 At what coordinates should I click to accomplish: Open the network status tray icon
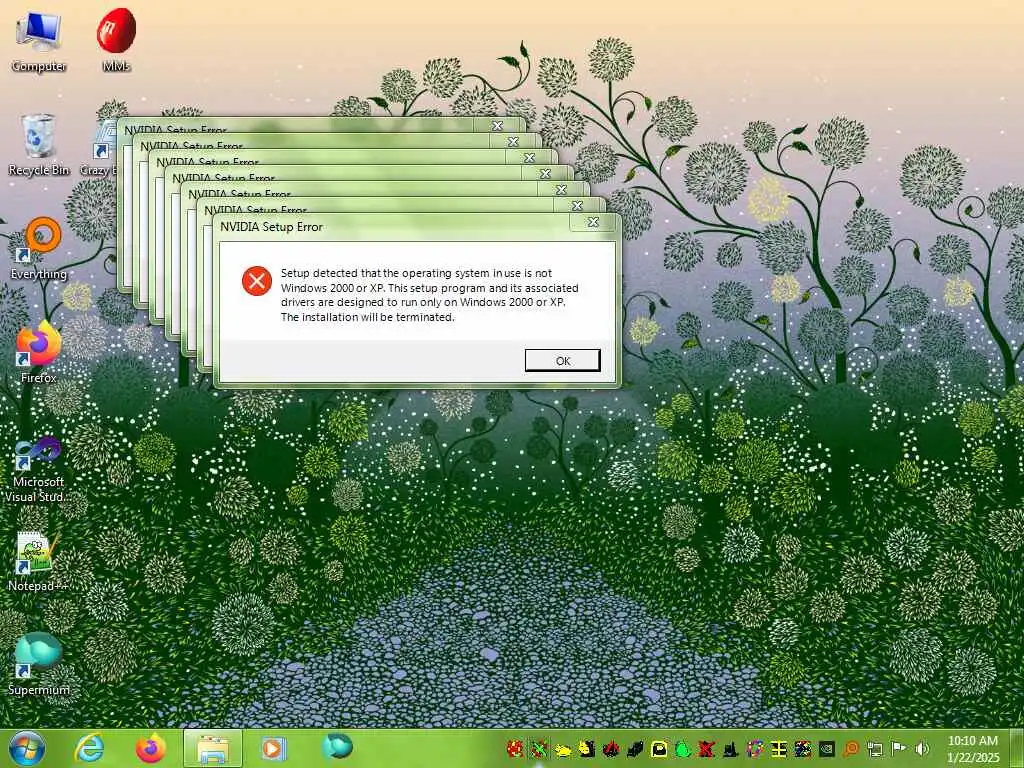click(874, 748)
